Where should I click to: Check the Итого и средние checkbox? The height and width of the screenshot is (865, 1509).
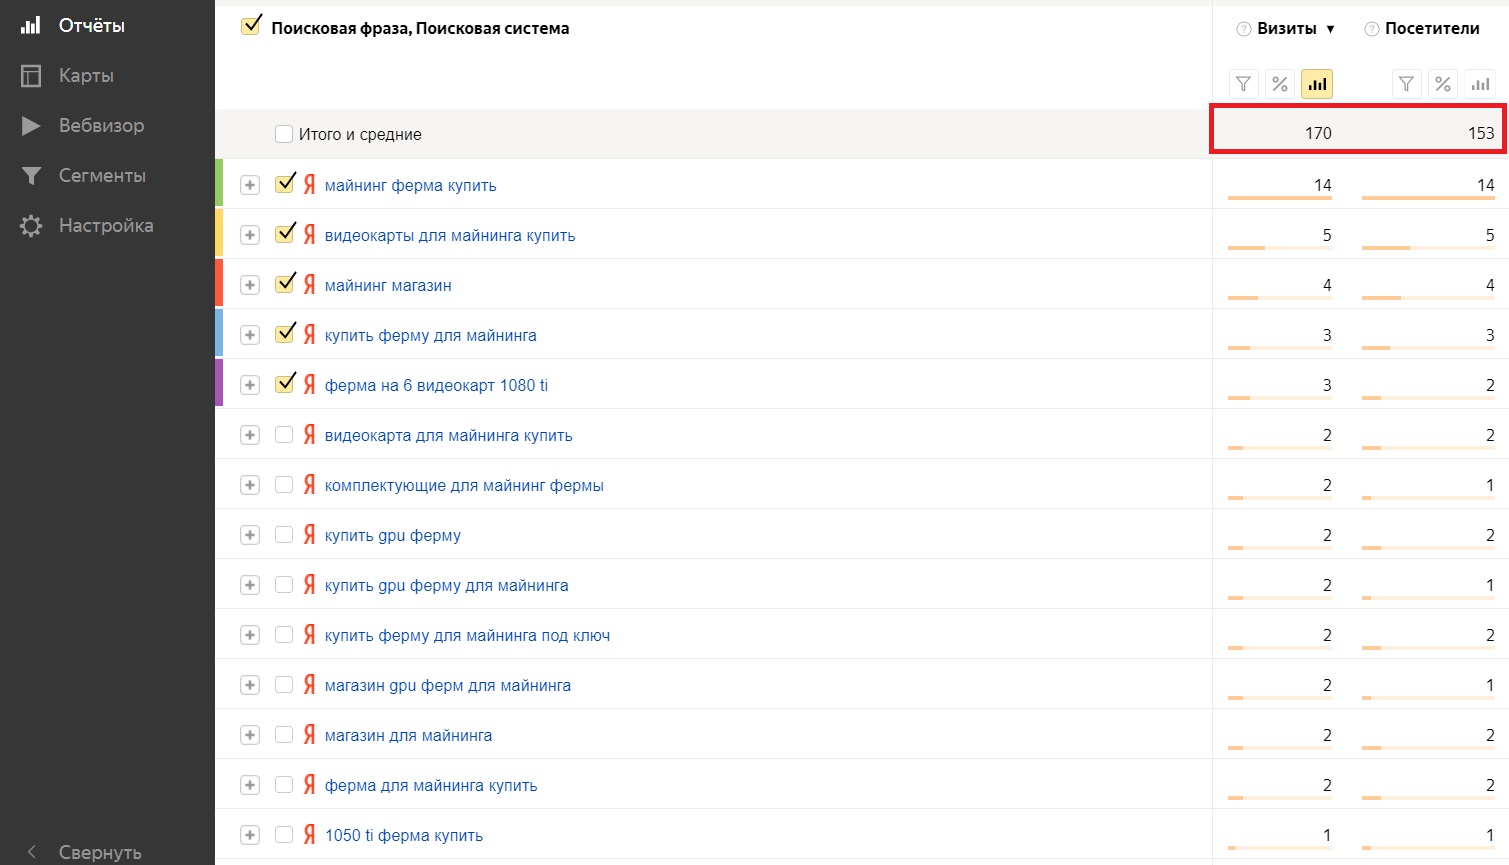(284, 134)
